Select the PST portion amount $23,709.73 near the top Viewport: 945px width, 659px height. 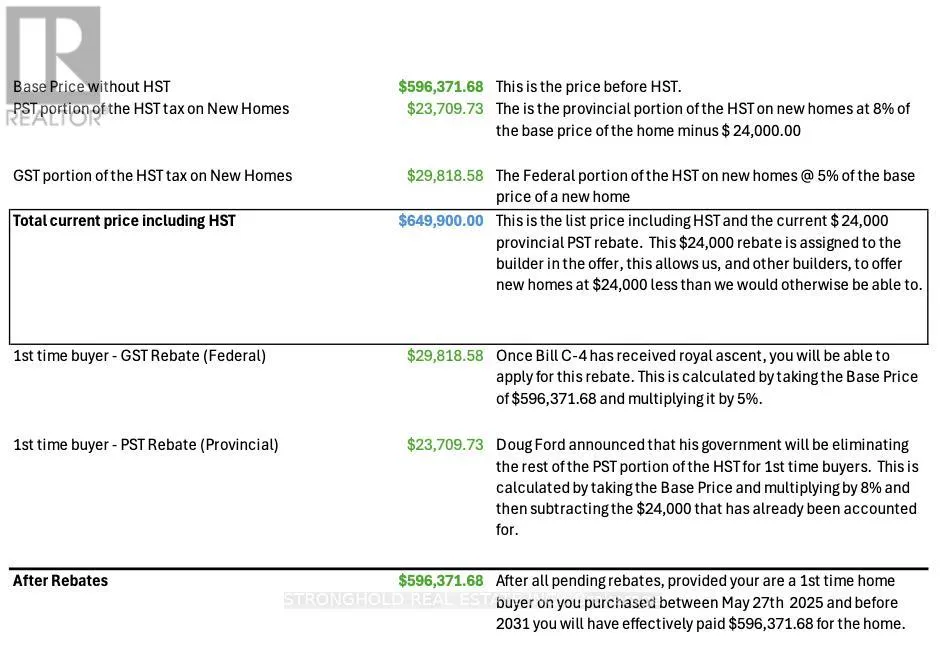coord(444,109)
